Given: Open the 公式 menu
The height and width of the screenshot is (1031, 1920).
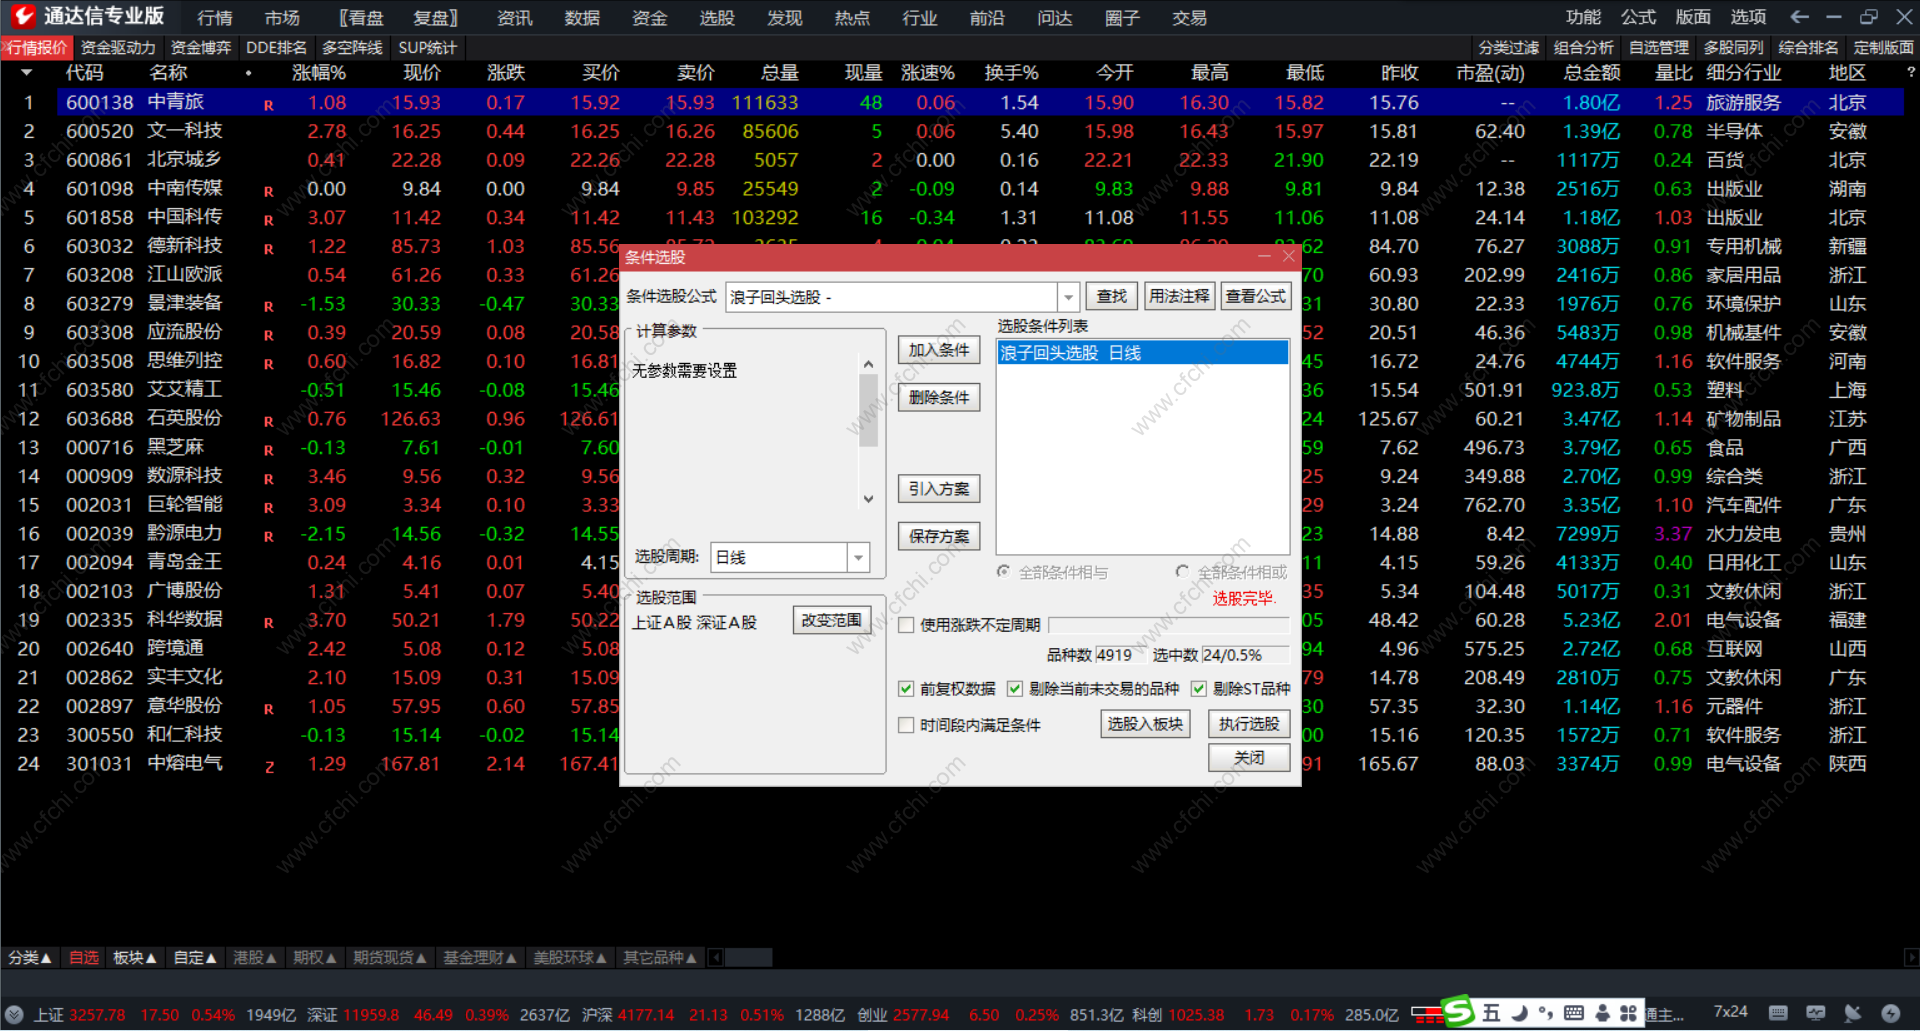Looking at the screenshot, I should click(x=1639, y=17).
